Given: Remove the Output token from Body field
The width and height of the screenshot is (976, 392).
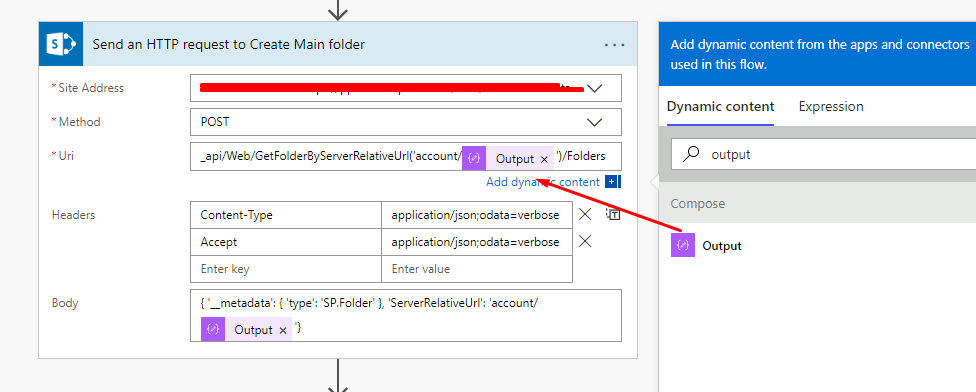Looking at the screenshot, I should 283,330.
